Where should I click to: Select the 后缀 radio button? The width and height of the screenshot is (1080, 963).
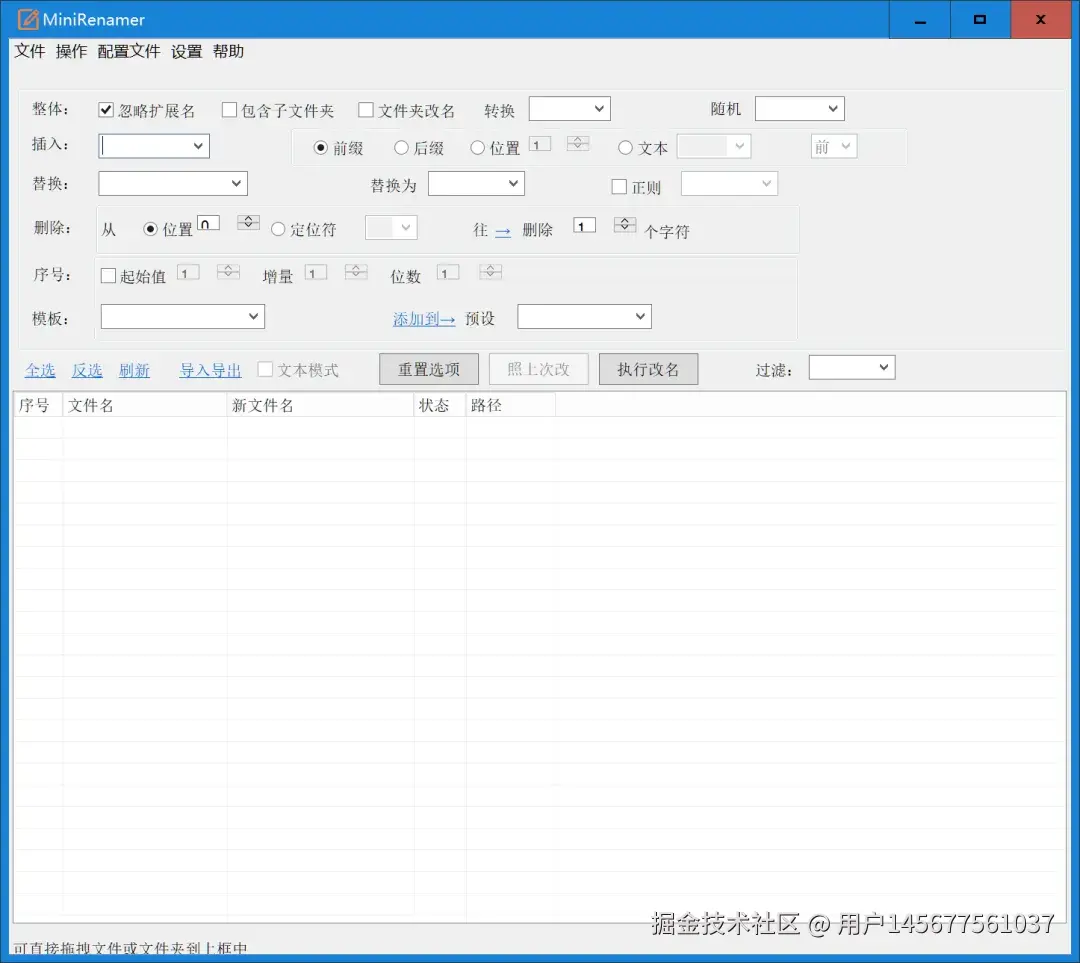click(x=401, y=147)
